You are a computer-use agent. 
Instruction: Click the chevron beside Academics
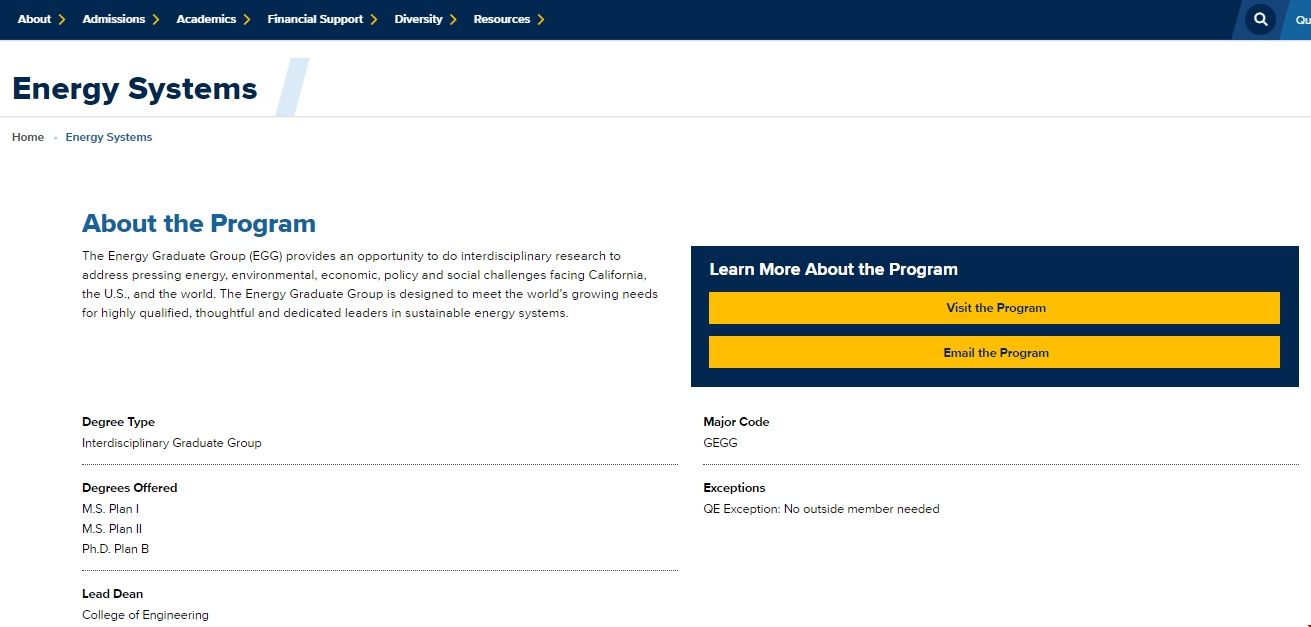click(x=247, y=20)
